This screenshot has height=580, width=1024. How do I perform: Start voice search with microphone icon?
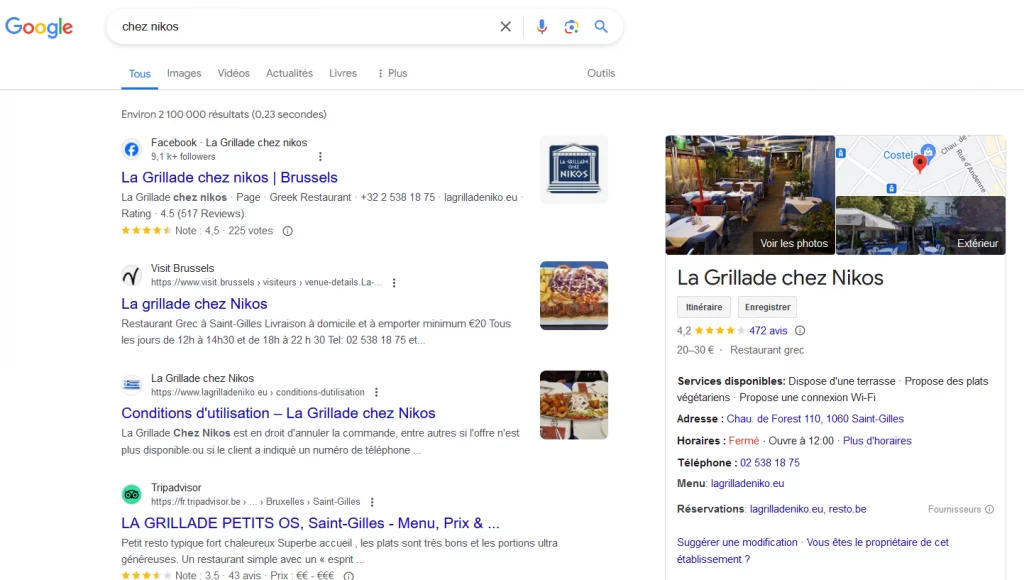coord(541,27)
